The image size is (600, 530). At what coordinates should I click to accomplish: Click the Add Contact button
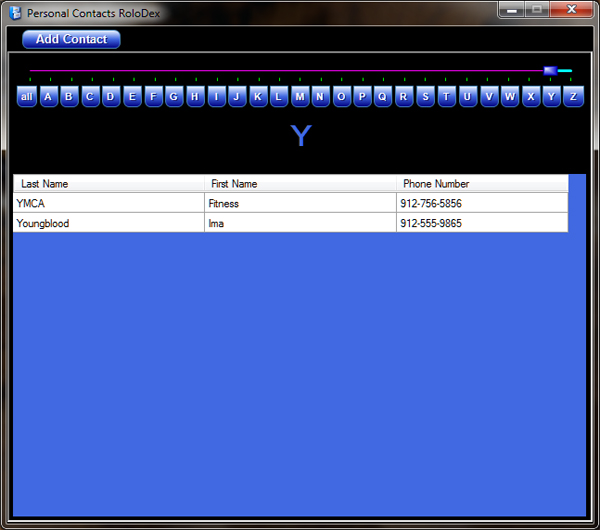71,39
